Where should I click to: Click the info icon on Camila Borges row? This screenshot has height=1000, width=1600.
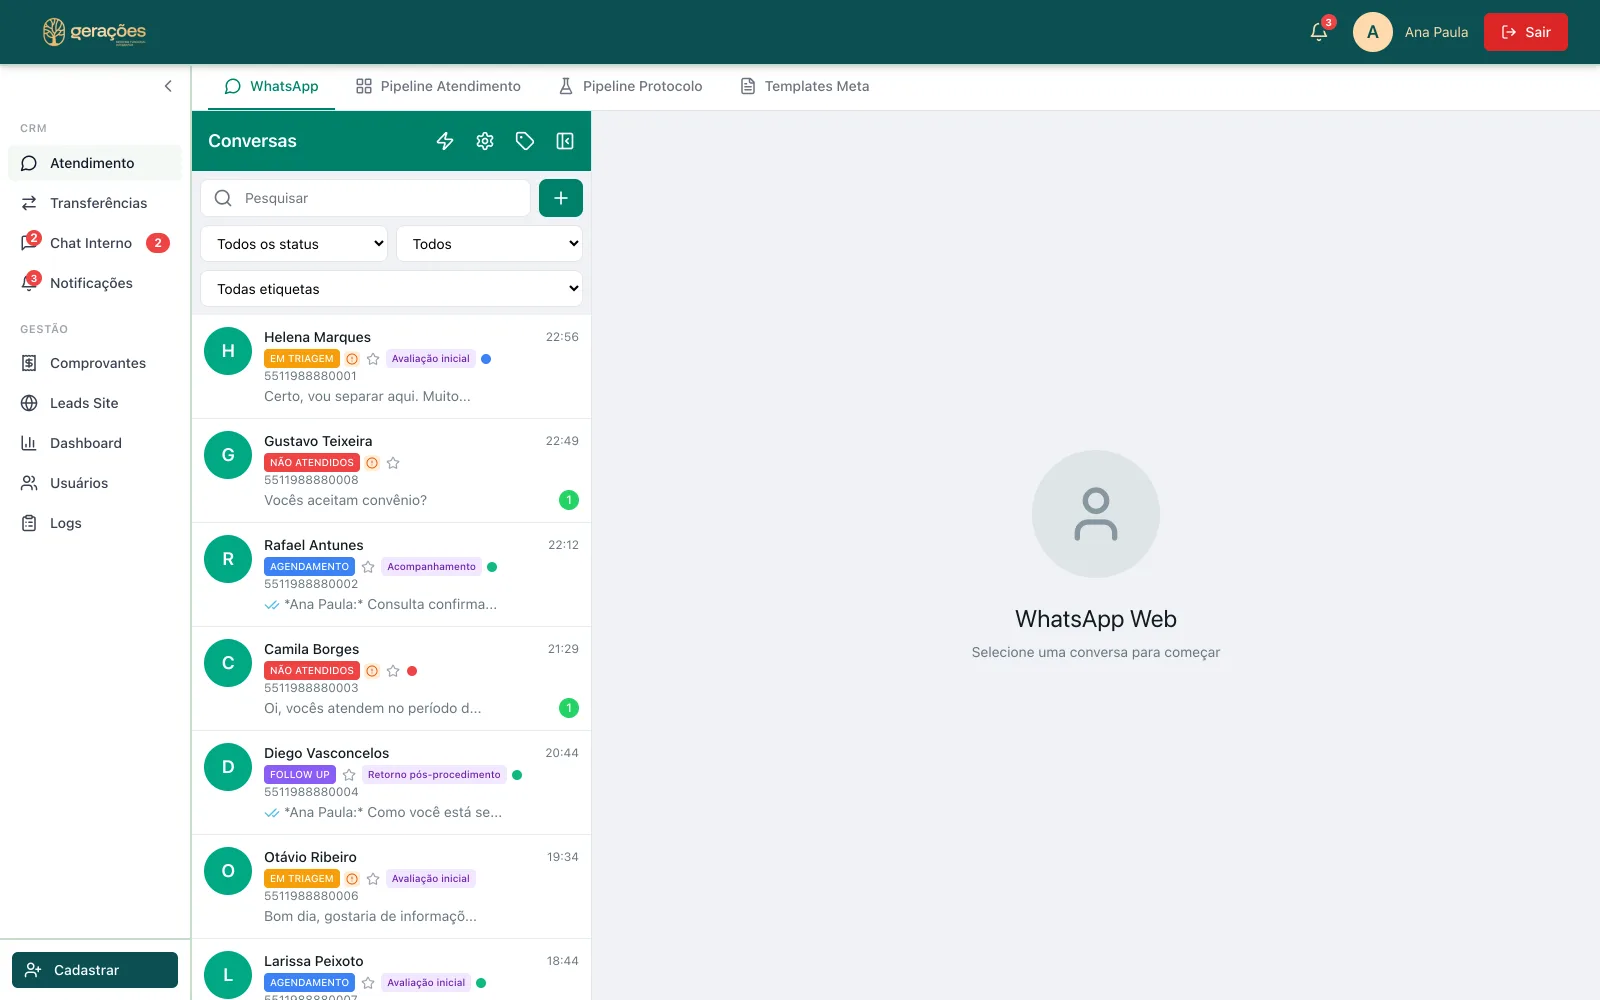372,671
